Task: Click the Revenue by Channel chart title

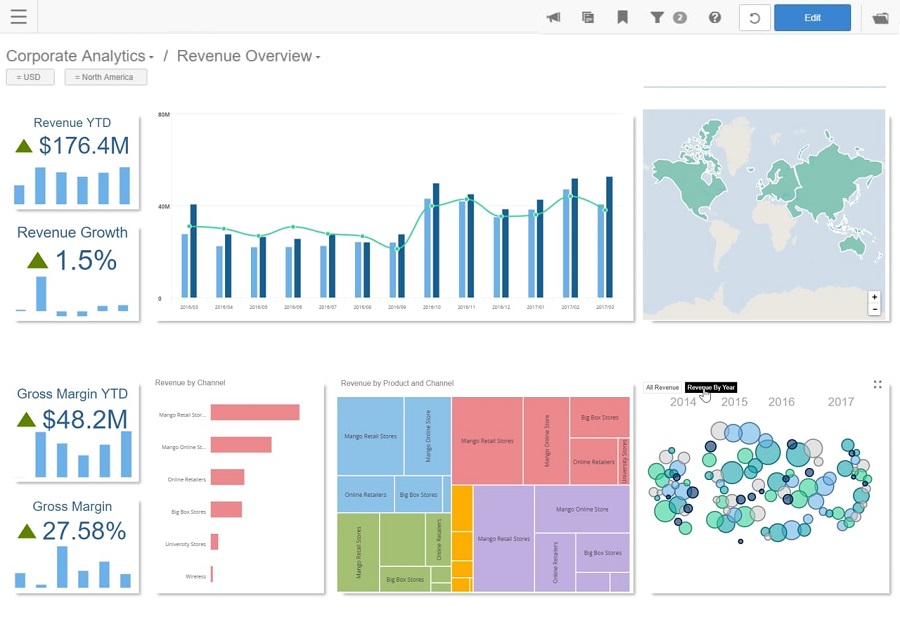Action: 190,383
